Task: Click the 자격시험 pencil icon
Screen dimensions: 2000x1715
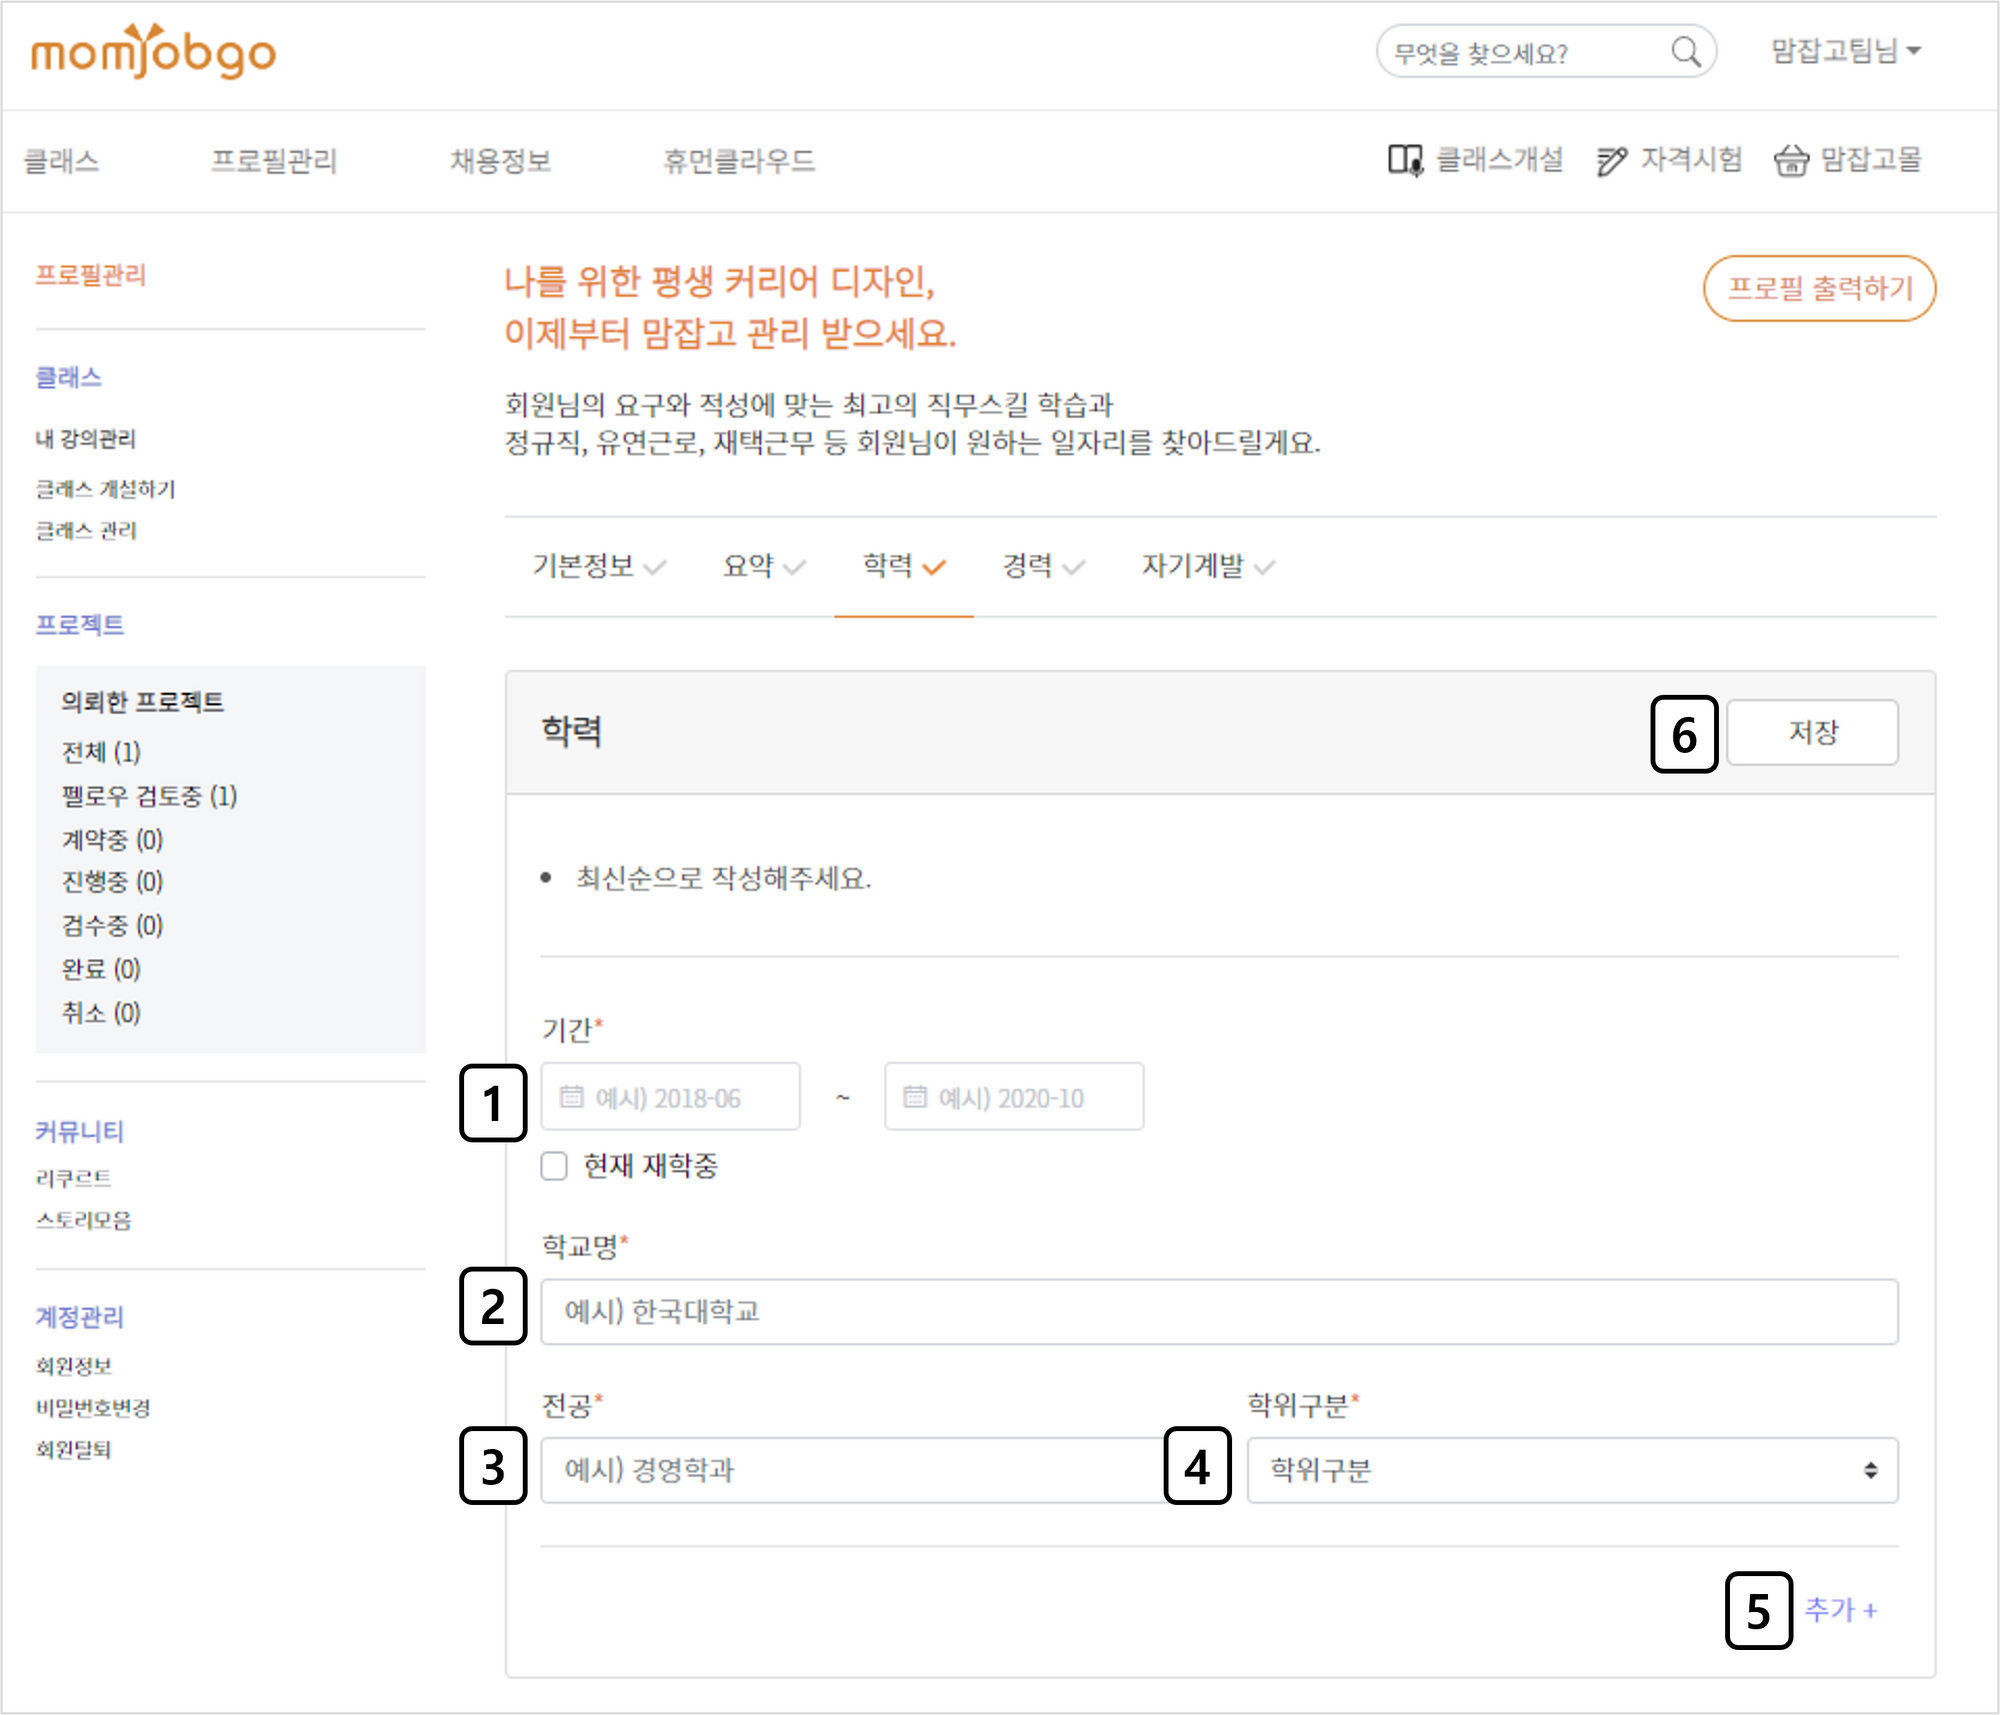Action: coord(1611,160)
